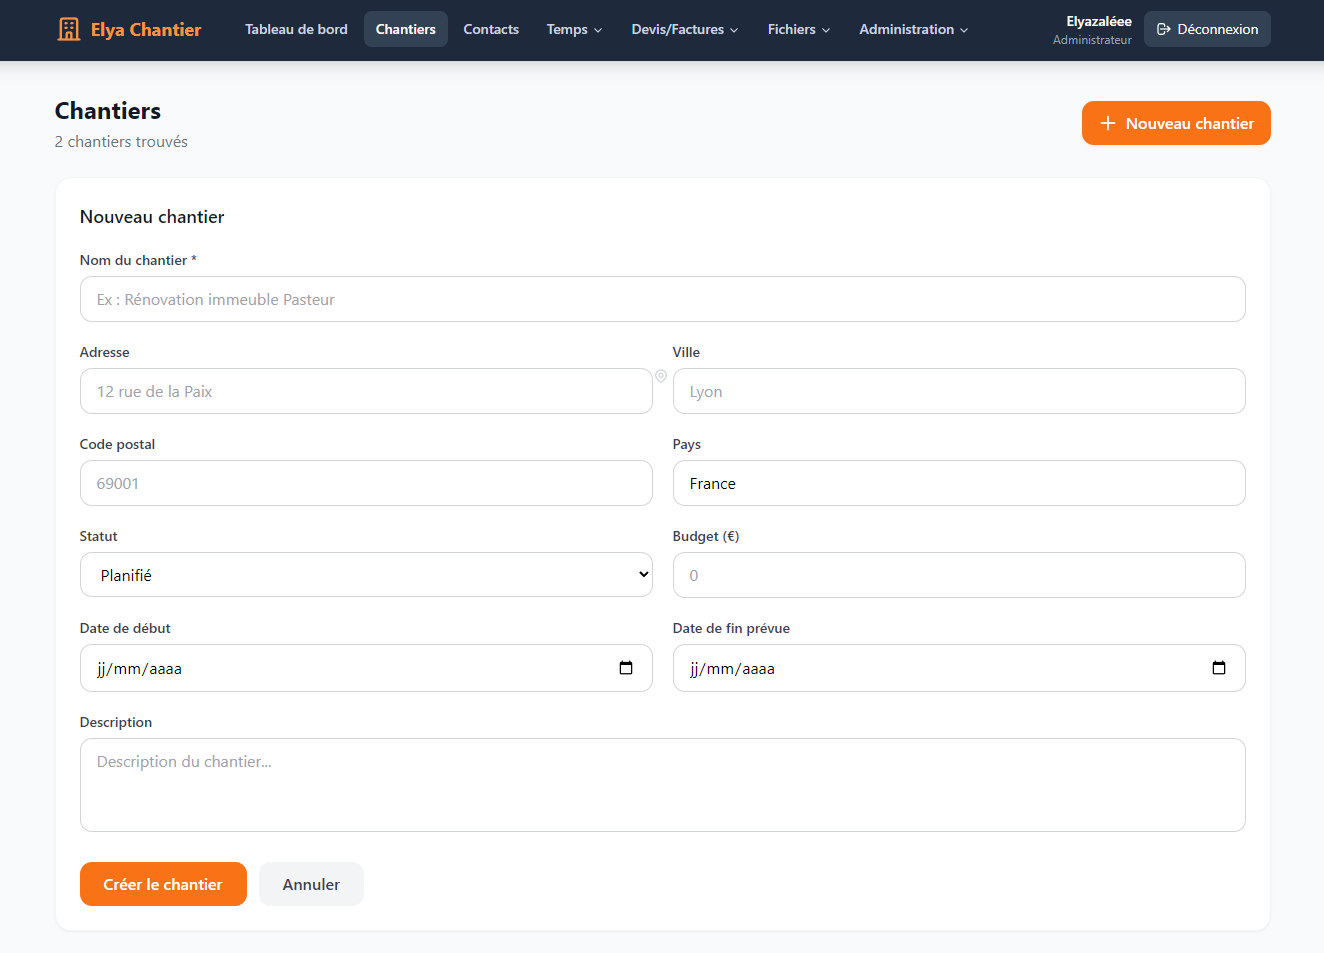1324x953 pixels.
Task: Open the Administration dropdown
Action: (x=913, y=29)
